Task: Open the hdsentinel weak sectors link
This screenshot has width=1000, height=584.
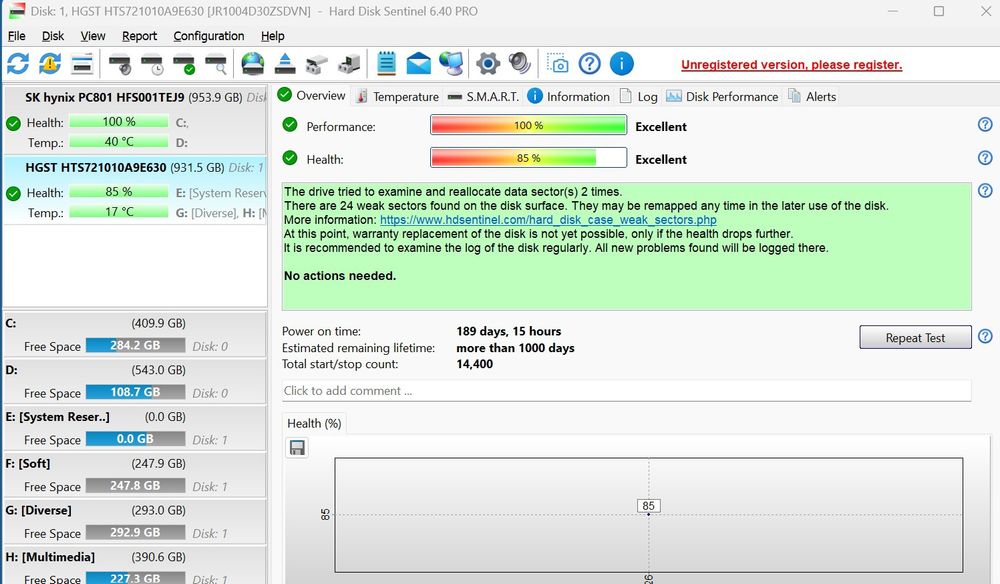Action: coord(548,220)
